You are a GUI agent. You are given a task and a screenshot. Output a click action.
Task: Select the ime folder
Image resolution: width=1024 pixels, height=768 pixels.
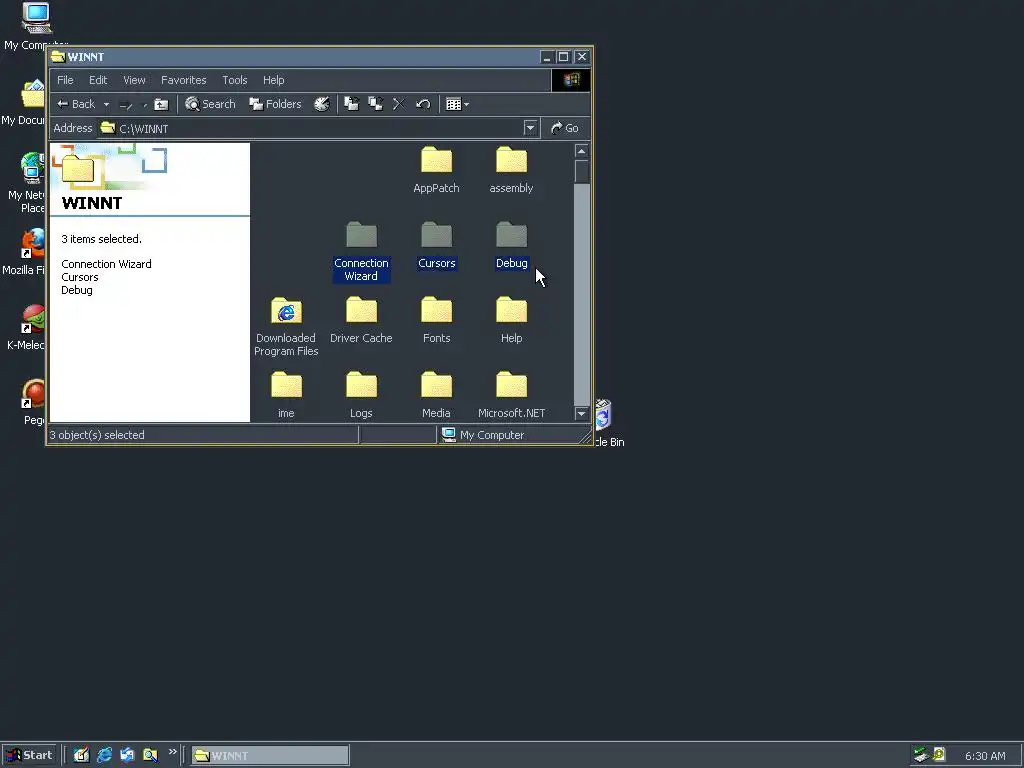click(286, 395)
